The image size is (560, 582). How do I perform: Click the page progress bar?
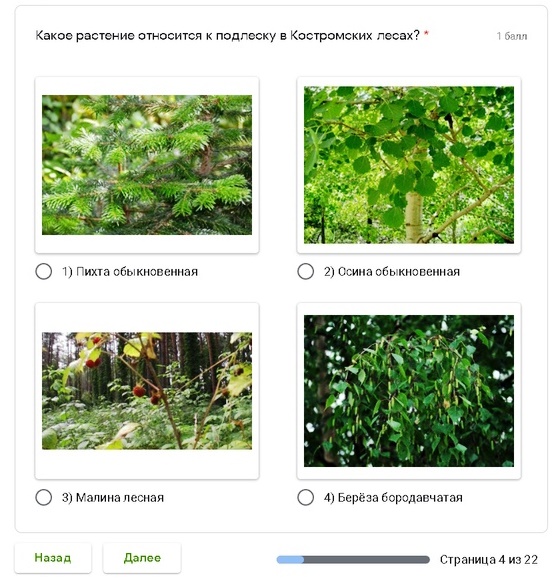(353, 559)
